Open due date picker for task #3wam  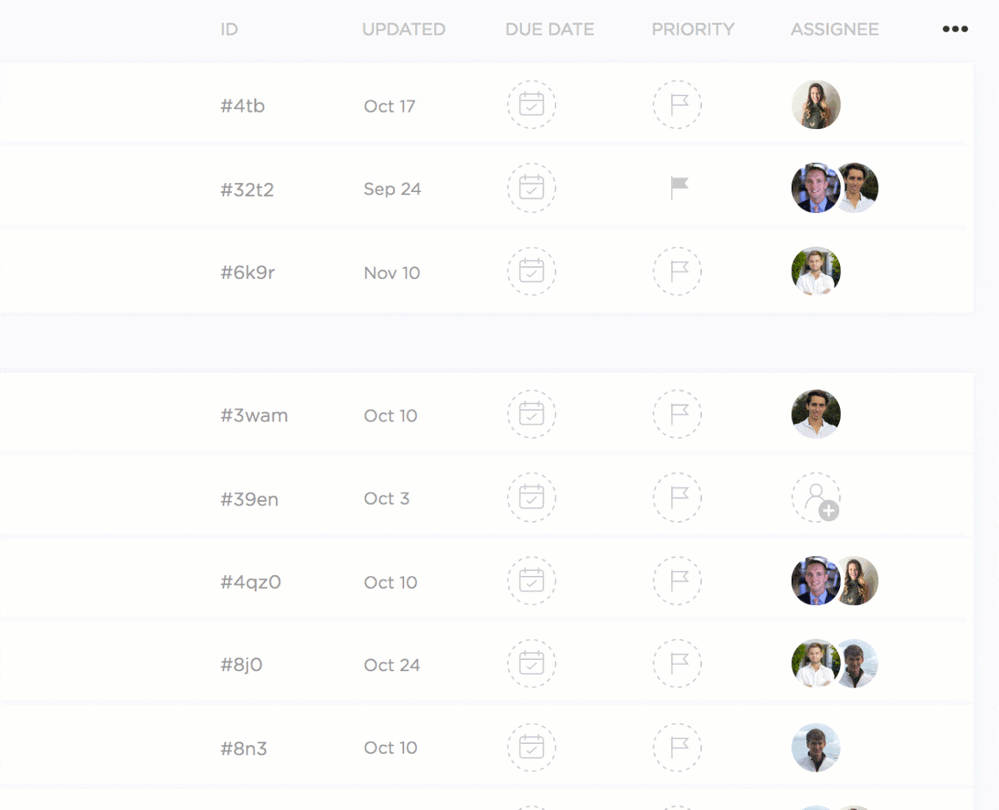click(x=531, y=415)
